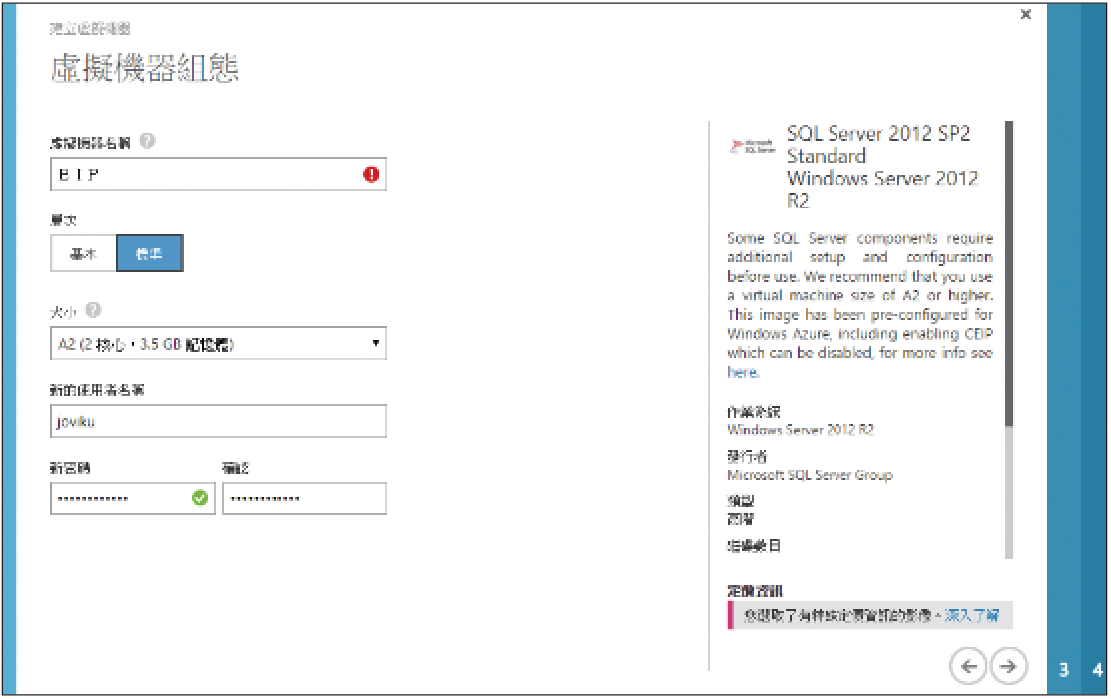1111x699 pixels.
Task: Click the Microsoft SQL Server Group publisher text
Action: (809, 475)
